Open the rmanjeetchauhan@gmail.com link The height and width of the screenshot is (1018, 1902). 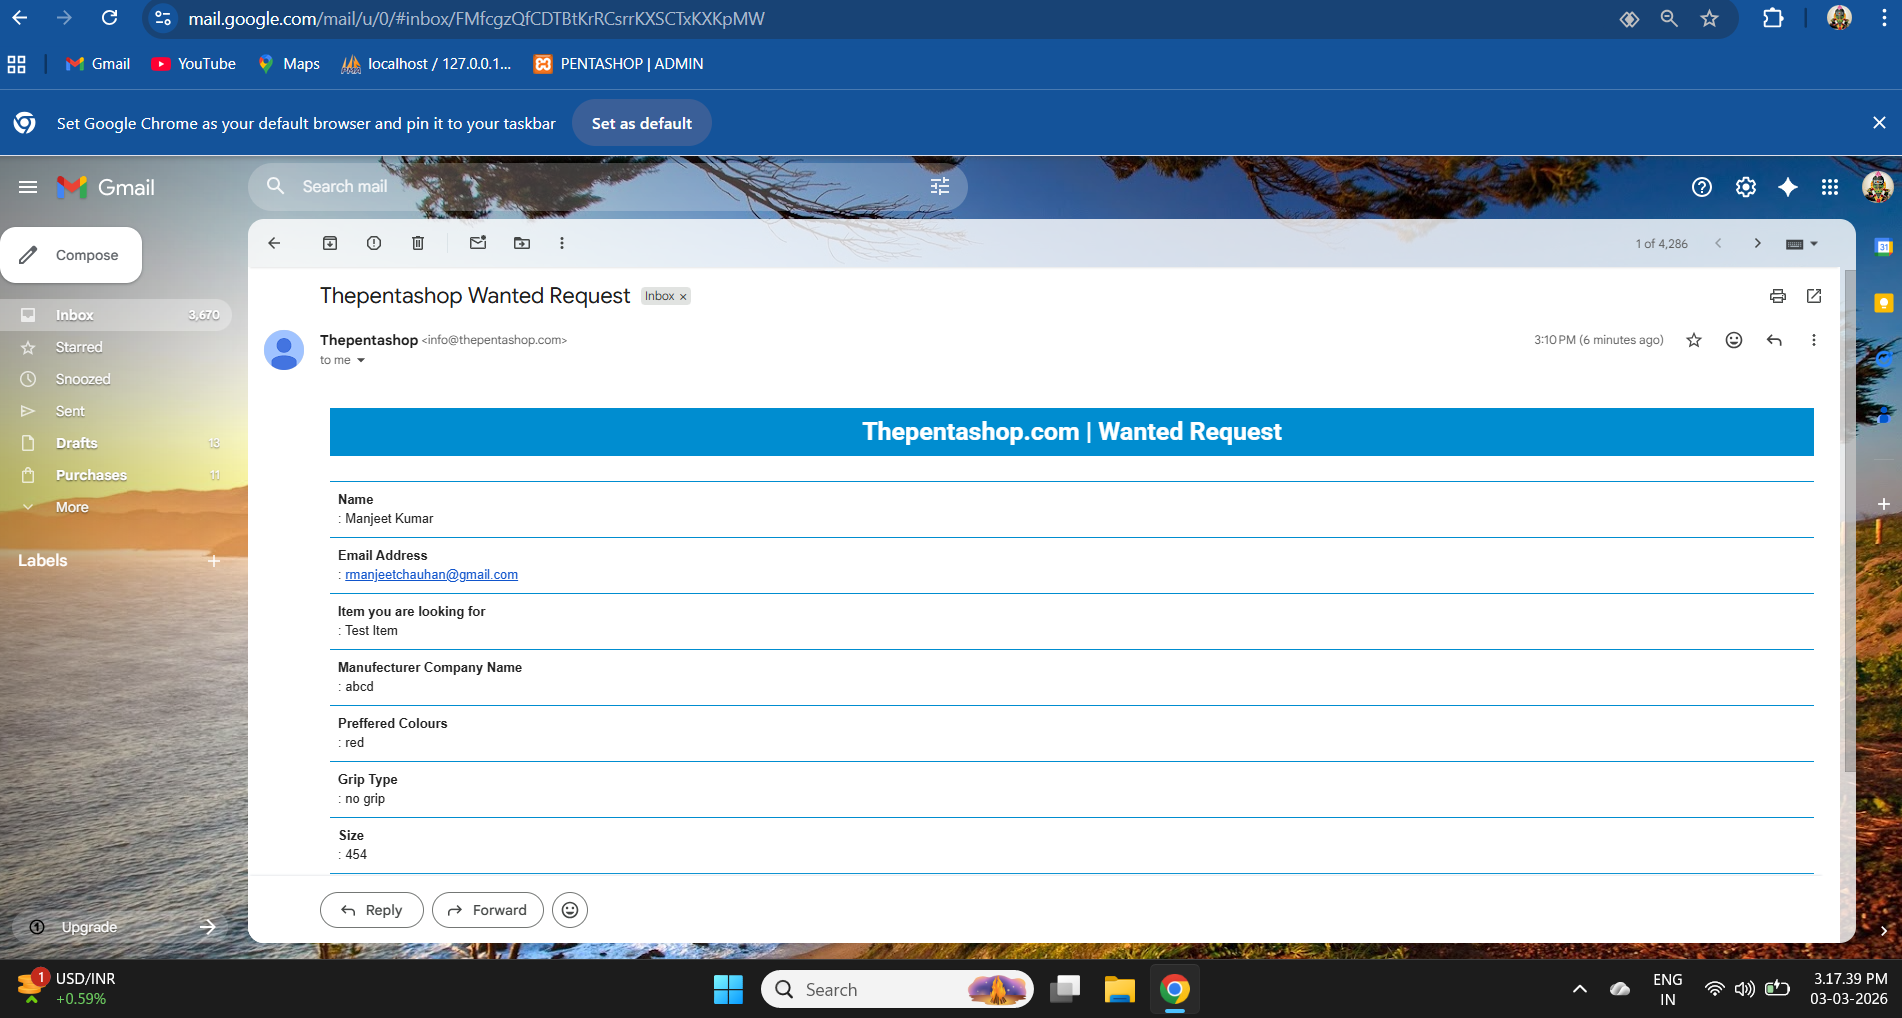431,575
